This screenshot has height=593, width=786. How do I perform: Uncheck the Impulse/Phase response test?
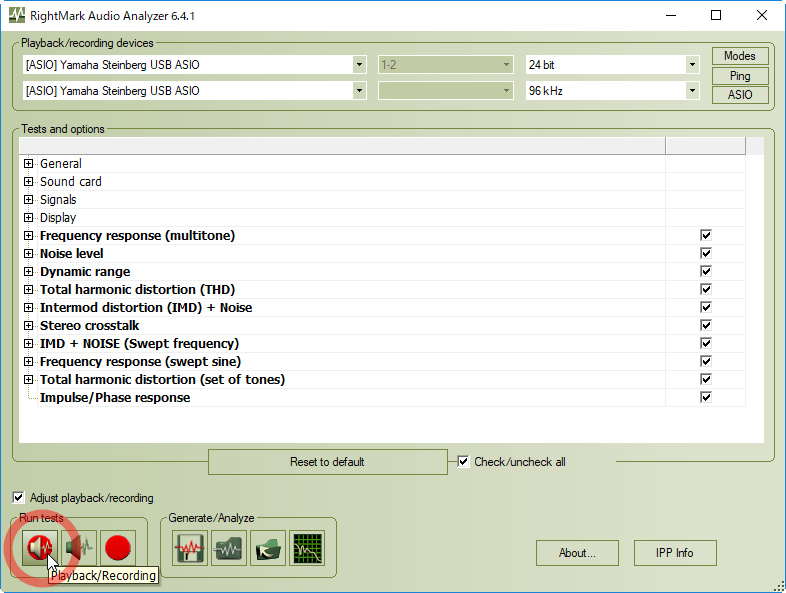click(706, 398)
